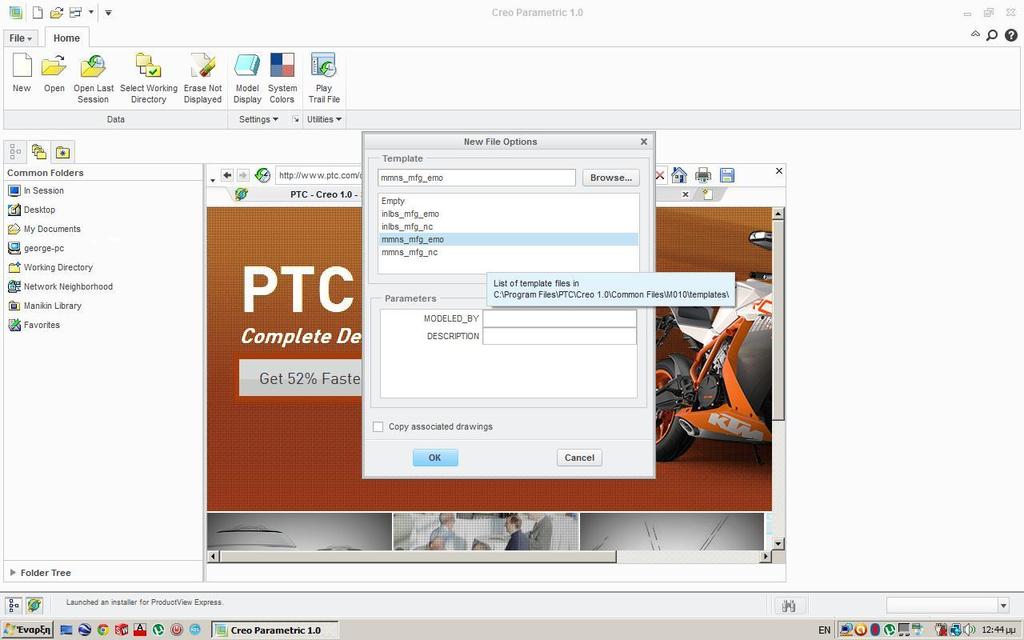Open the windows dropdown arrow in quick access toolbar

91,12
